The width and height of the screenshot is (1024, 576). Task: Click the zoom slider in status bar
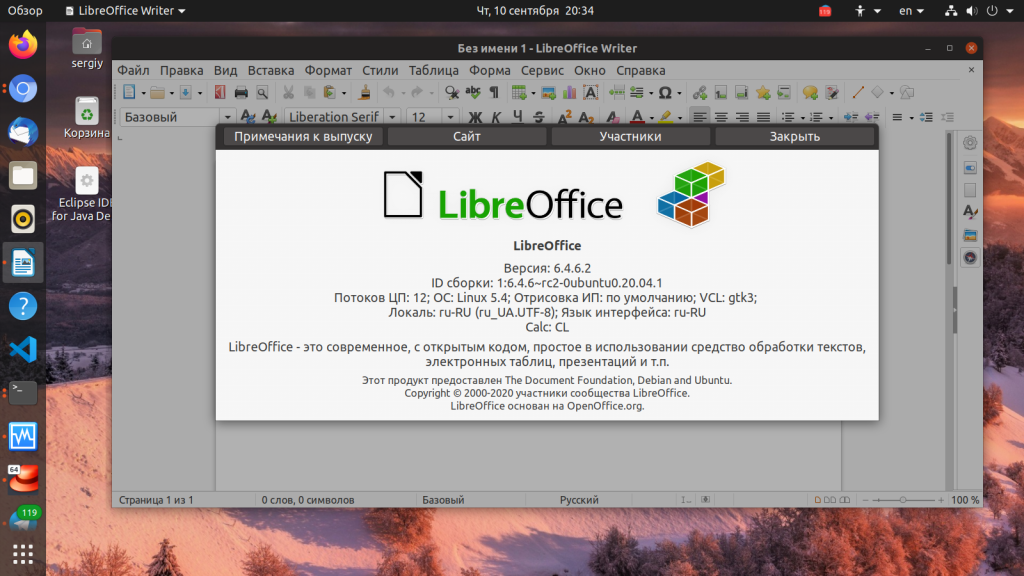coord(903,499)
